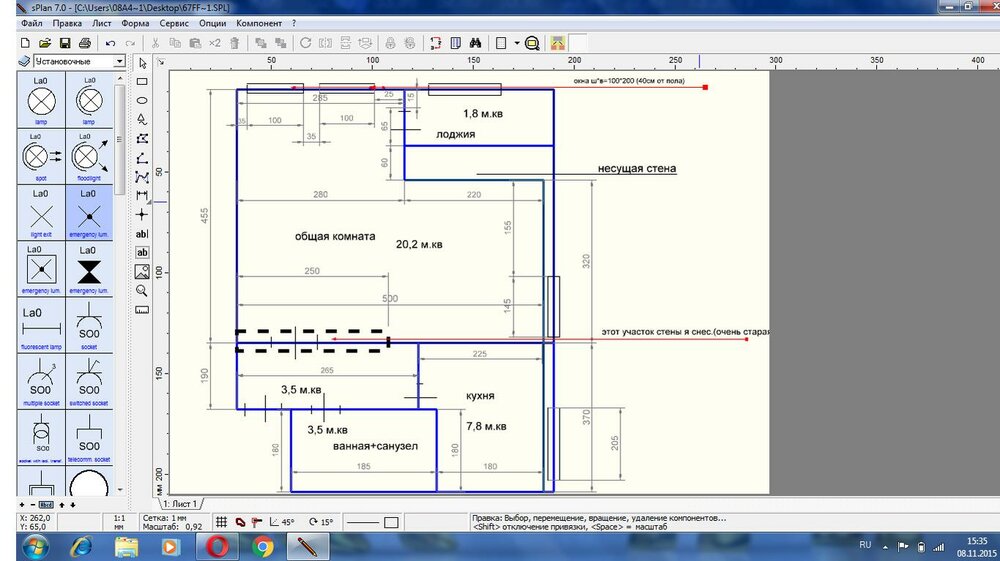Select the zoom magnifier tool
Image resolution: width=1000 pixels, height=561 pixels.
pos(142,290)
